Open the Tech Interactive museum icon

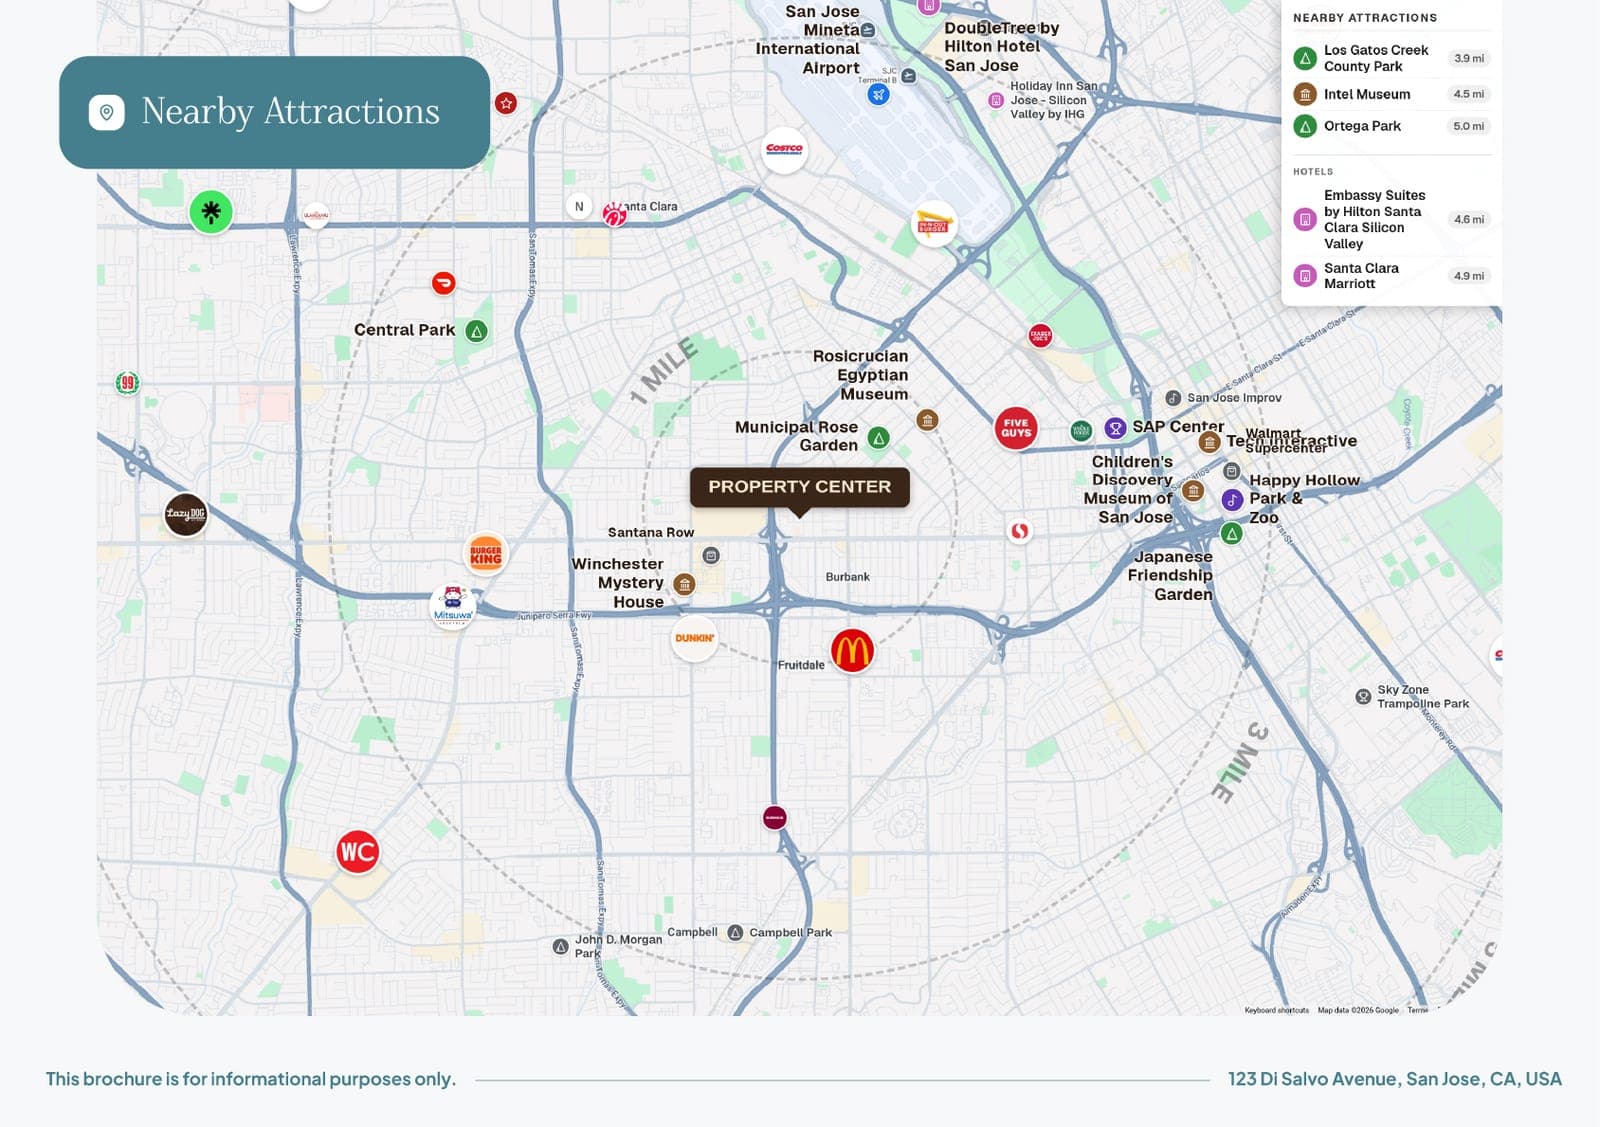(1209, 441)
